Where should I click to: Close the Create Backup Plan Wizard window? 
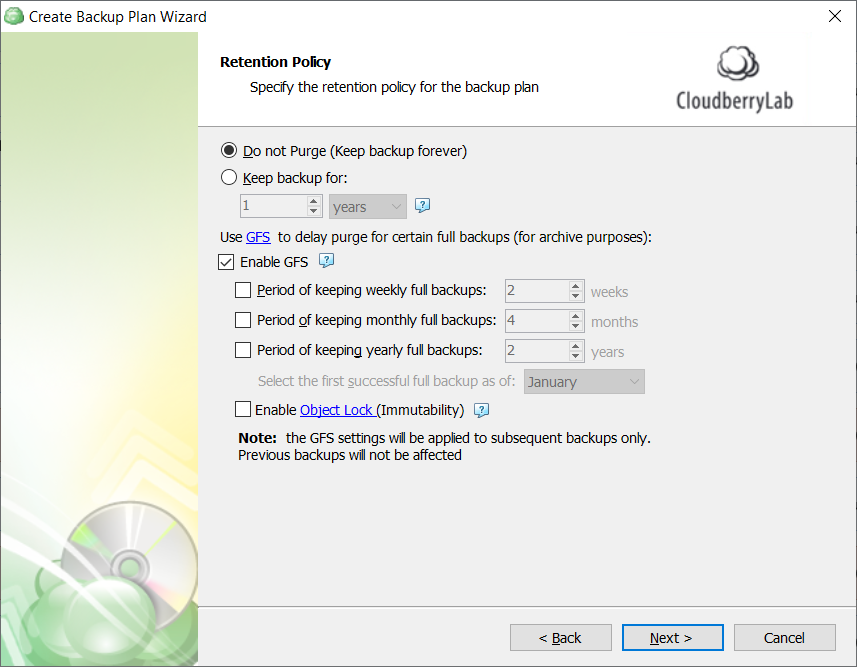click(x=835, y=16)
